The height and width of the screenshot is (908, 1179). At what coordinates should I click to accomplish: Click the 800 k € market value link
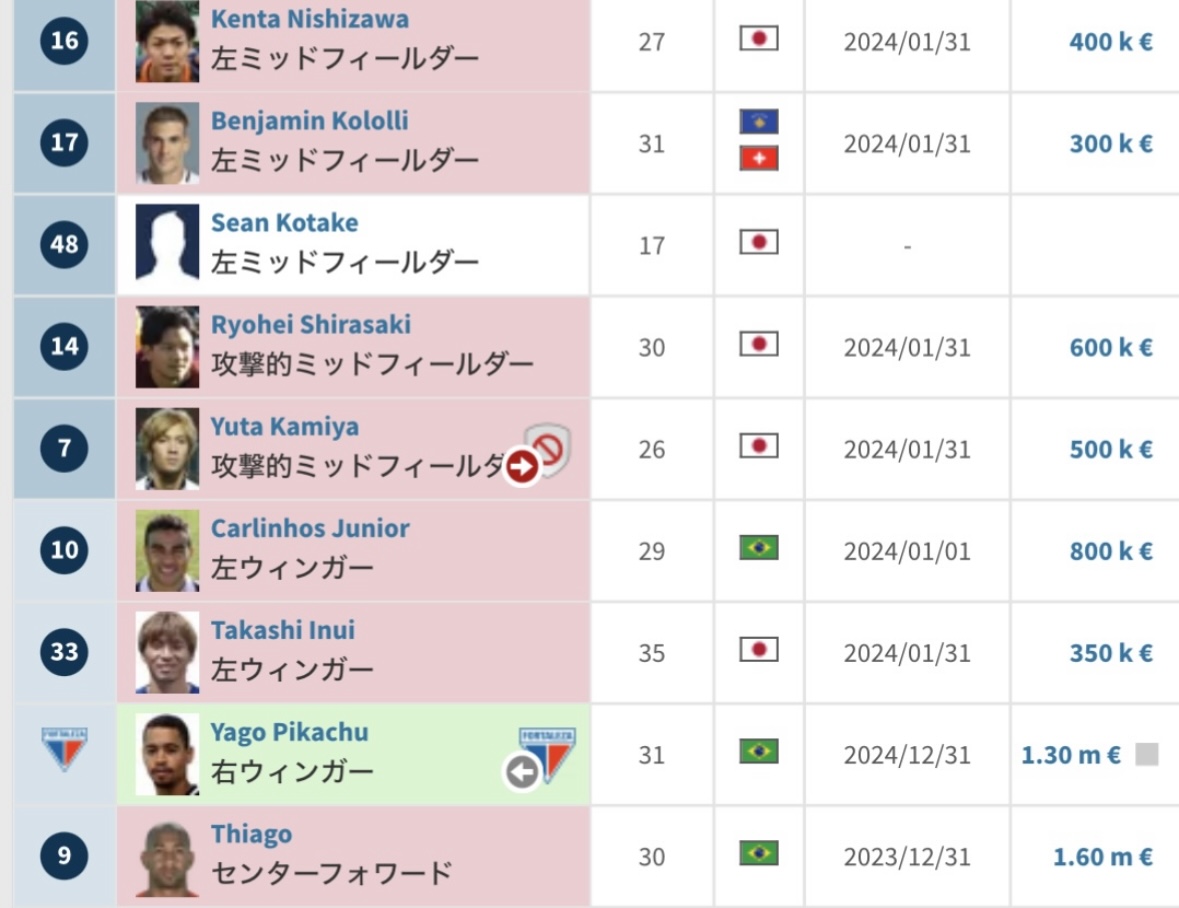click(x=1111, y=551)
